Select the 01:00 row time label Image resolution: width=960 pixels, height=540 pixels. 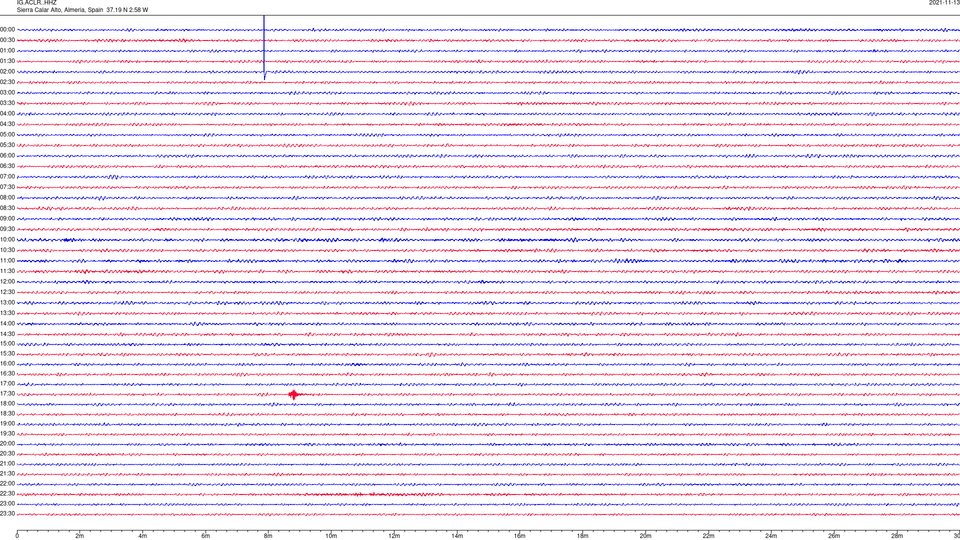7,50
